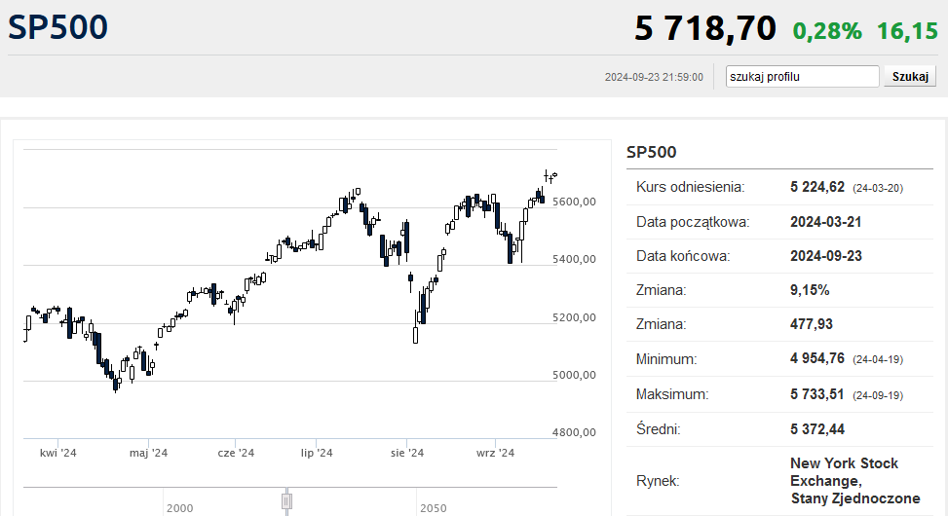
Task: Click the 2024-09-23 21:59:00 timestamp
Action: [654, 77]
